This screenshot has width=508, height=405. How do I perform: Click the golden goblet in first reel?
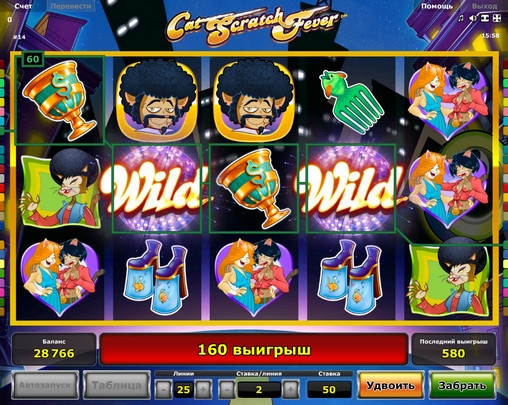pos(60,100)
